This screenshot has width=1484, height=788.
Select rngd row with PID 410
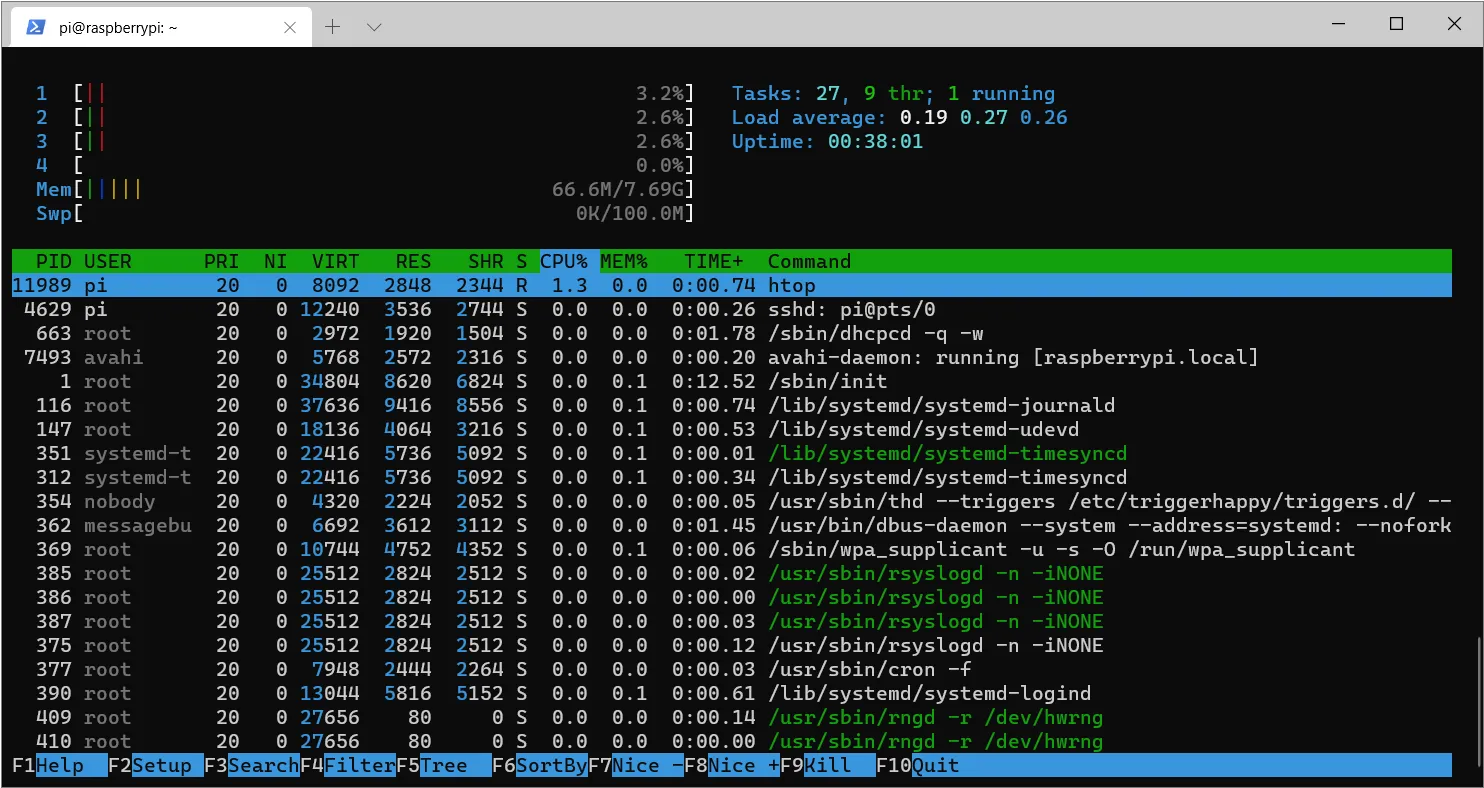pos(732,741)
